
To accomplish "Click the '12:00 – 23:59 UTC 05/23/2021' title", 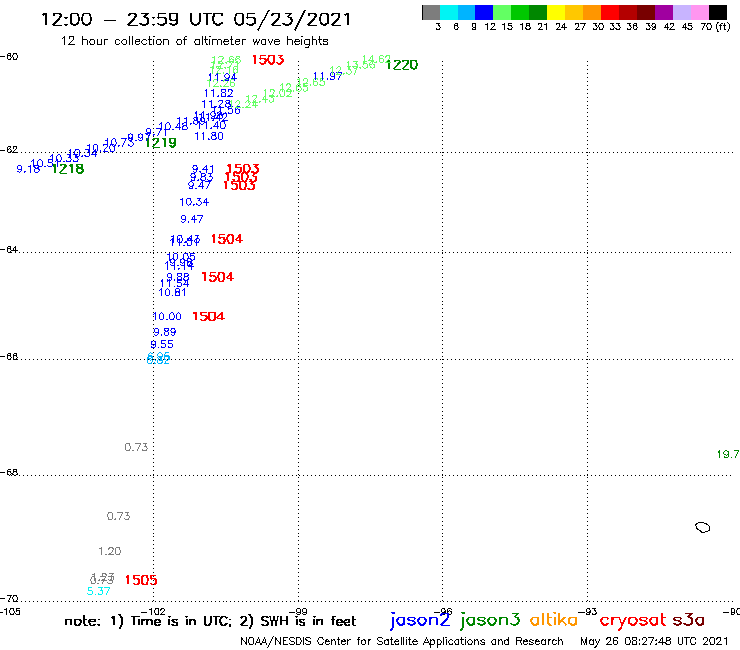I will [x=196, y=19].
